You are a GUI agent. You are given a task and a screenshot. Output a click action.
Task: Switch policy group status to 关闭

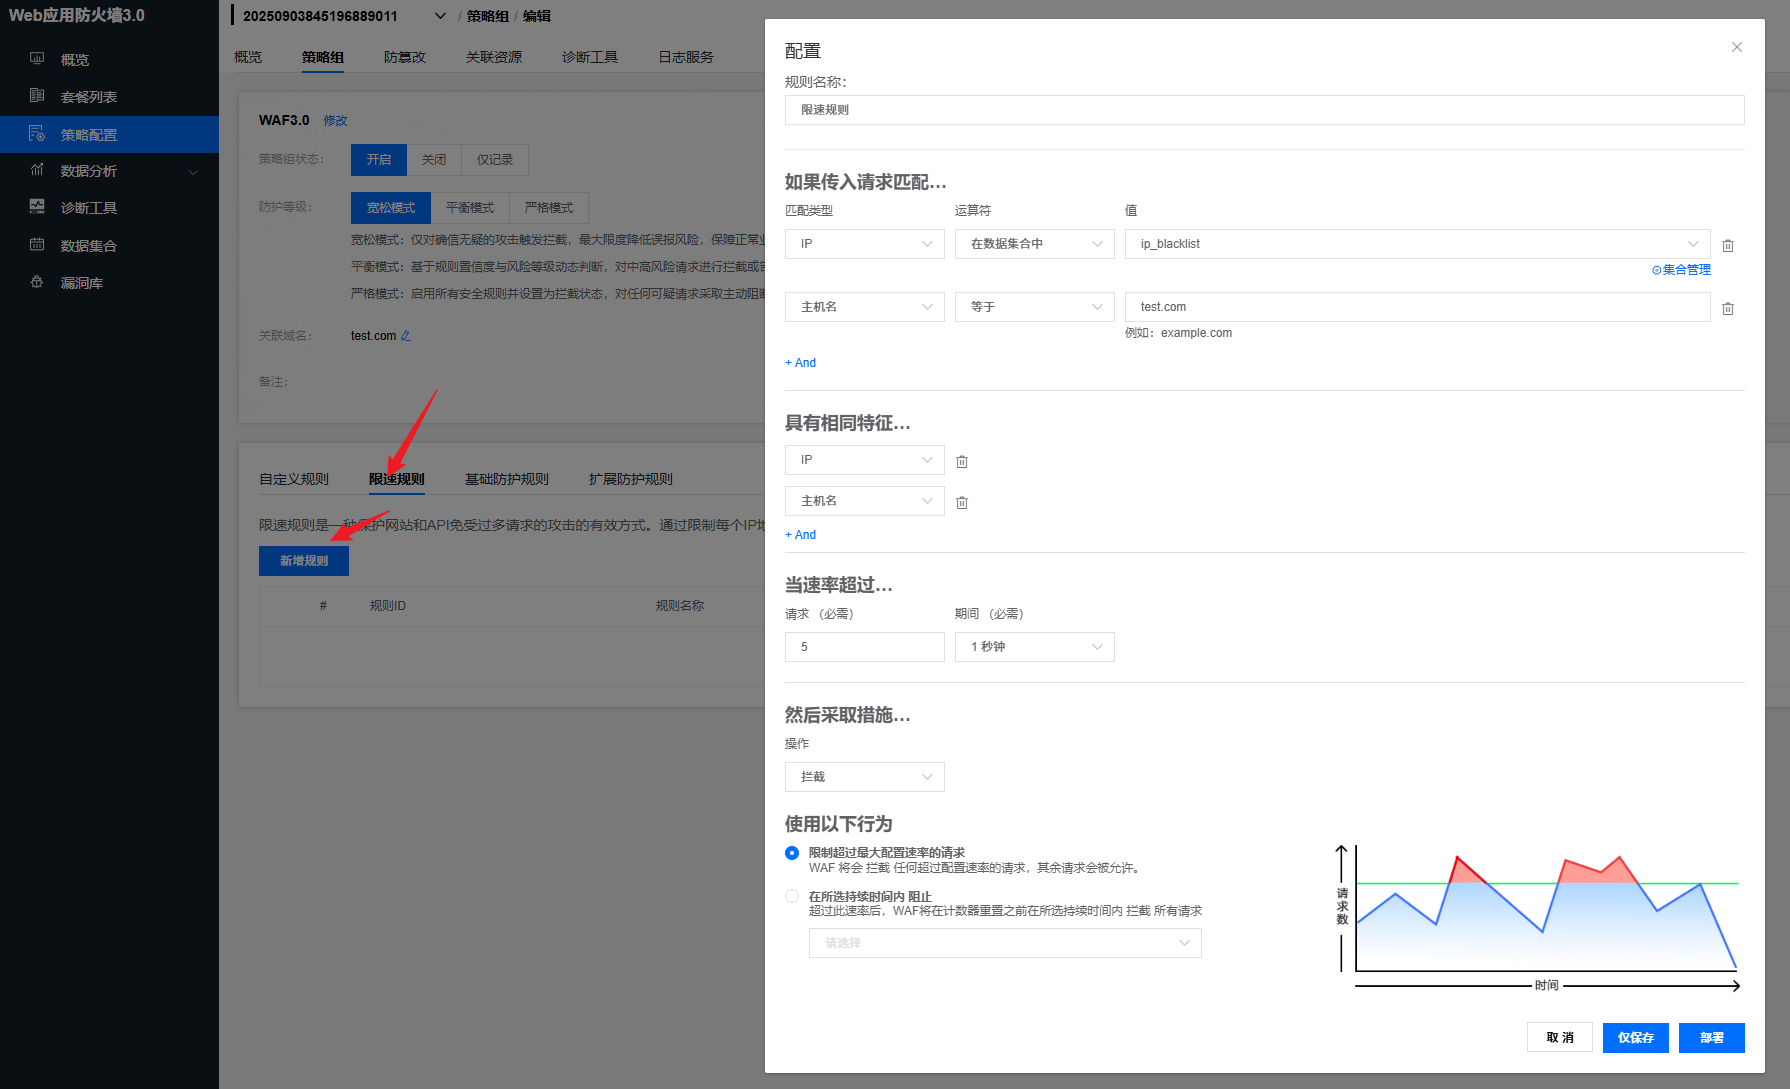(x=433, y=160)
